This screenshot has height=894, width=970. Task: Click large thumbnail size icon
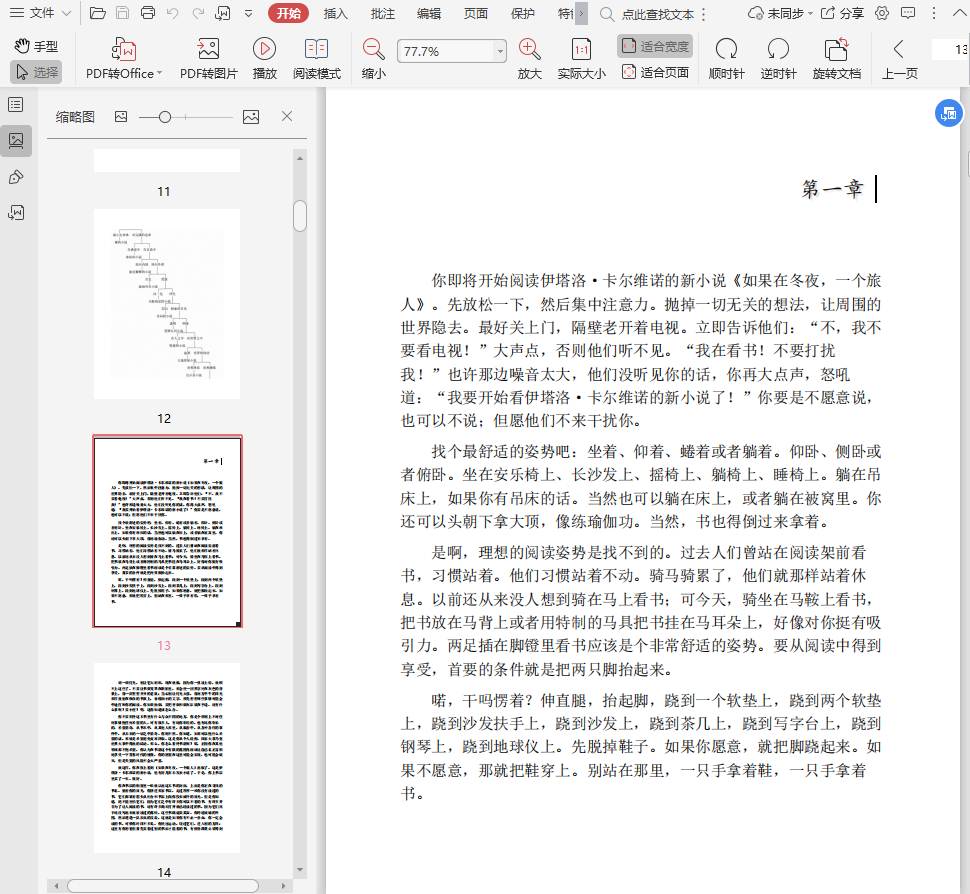(251, 116)
